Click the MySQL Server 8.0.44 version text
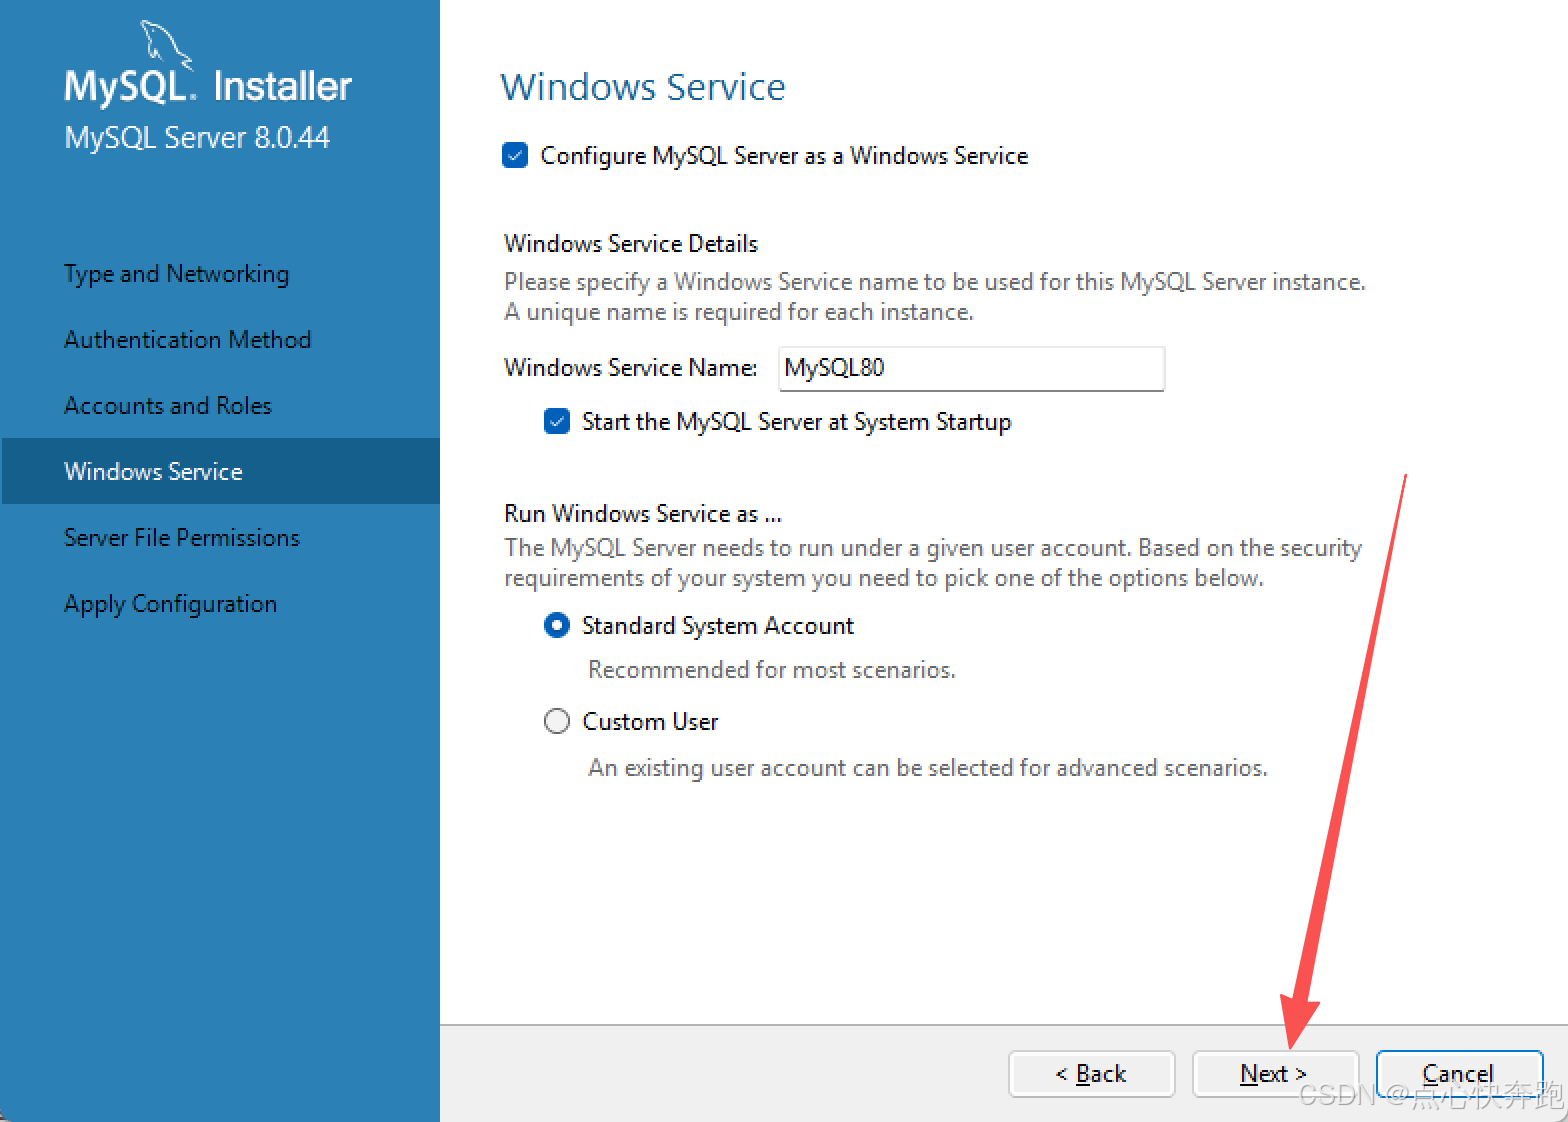 point(197,138)
